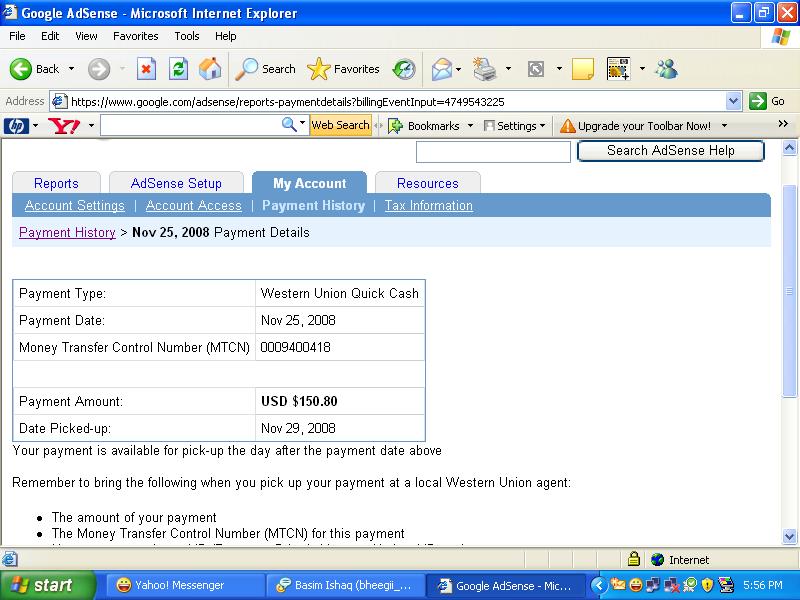Stop page loading with the red X icon
Screen dimensions: 800x600
click(x=146, y=69)
